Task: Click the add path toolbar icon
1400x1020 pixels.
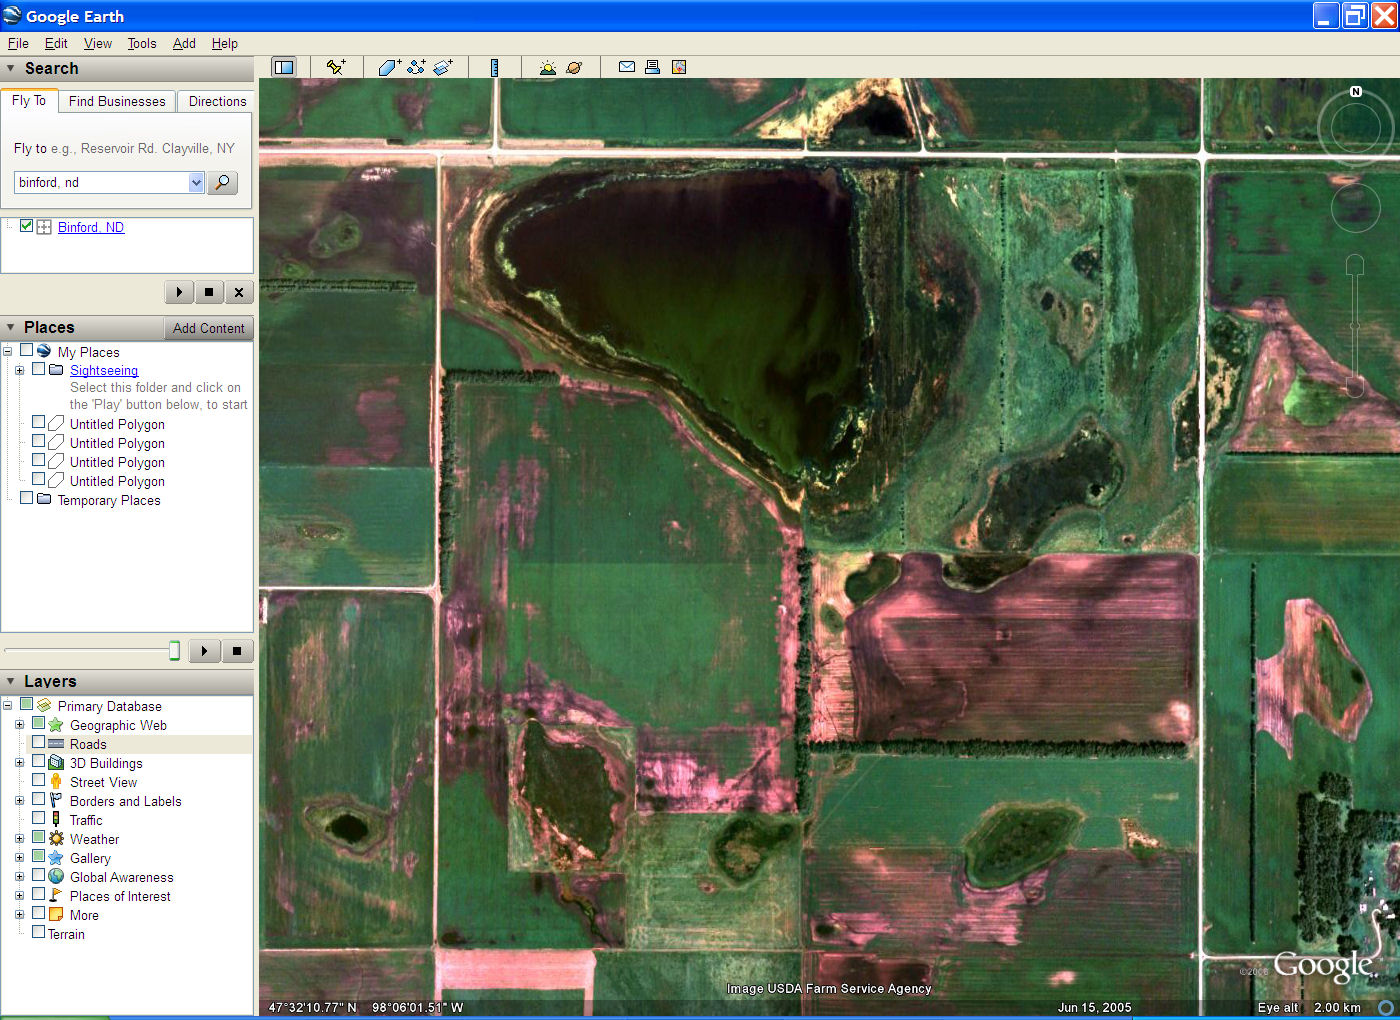Action: coord(416,67)
